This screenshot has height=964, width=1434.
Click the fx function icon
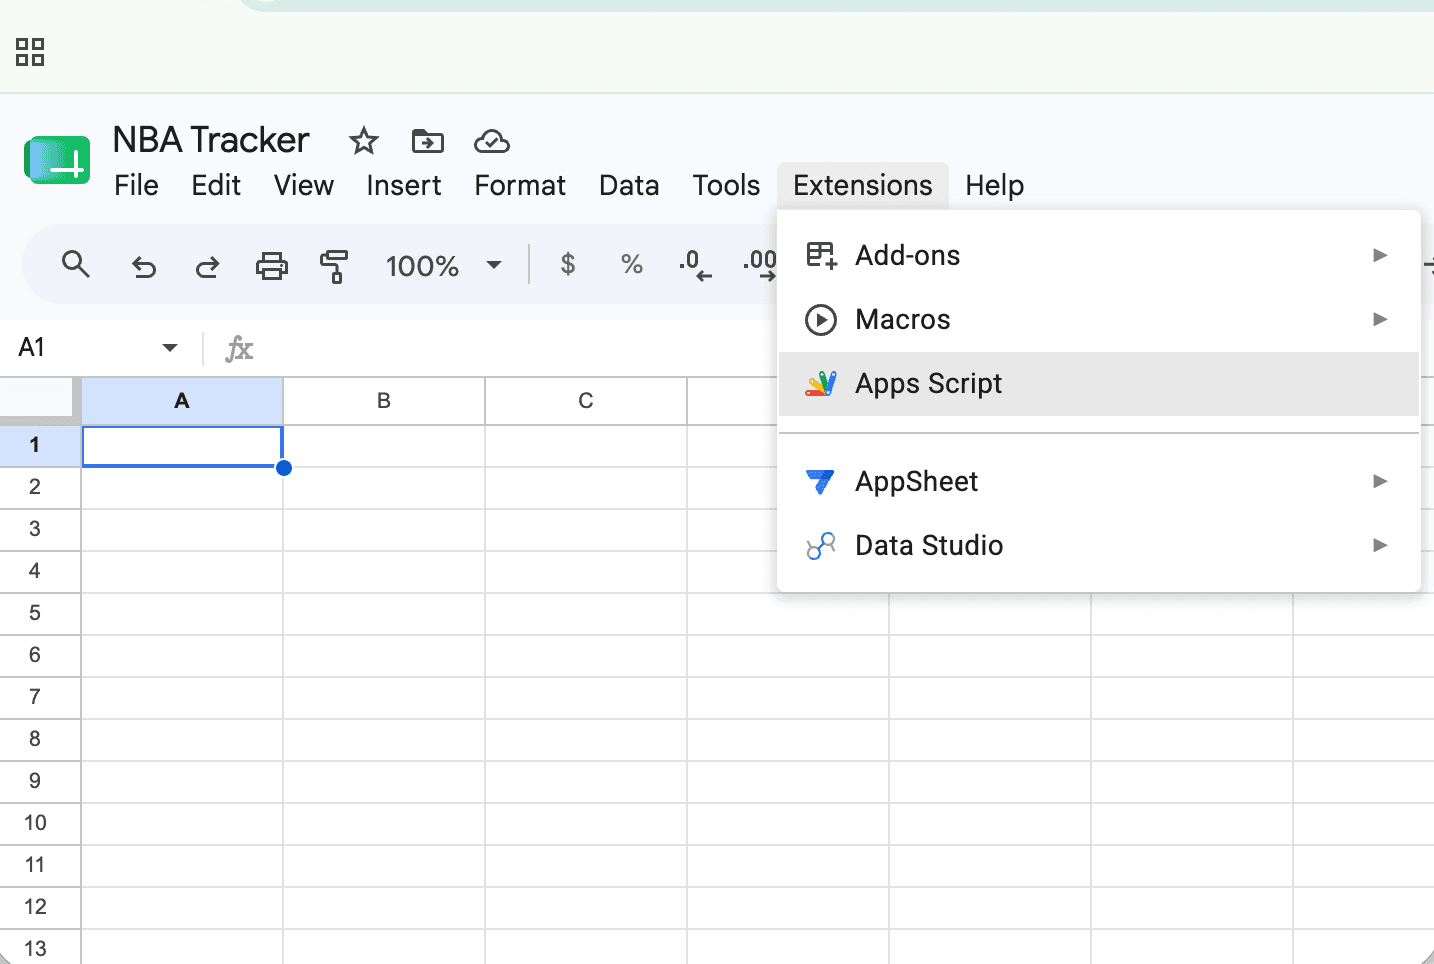(239, 349)
